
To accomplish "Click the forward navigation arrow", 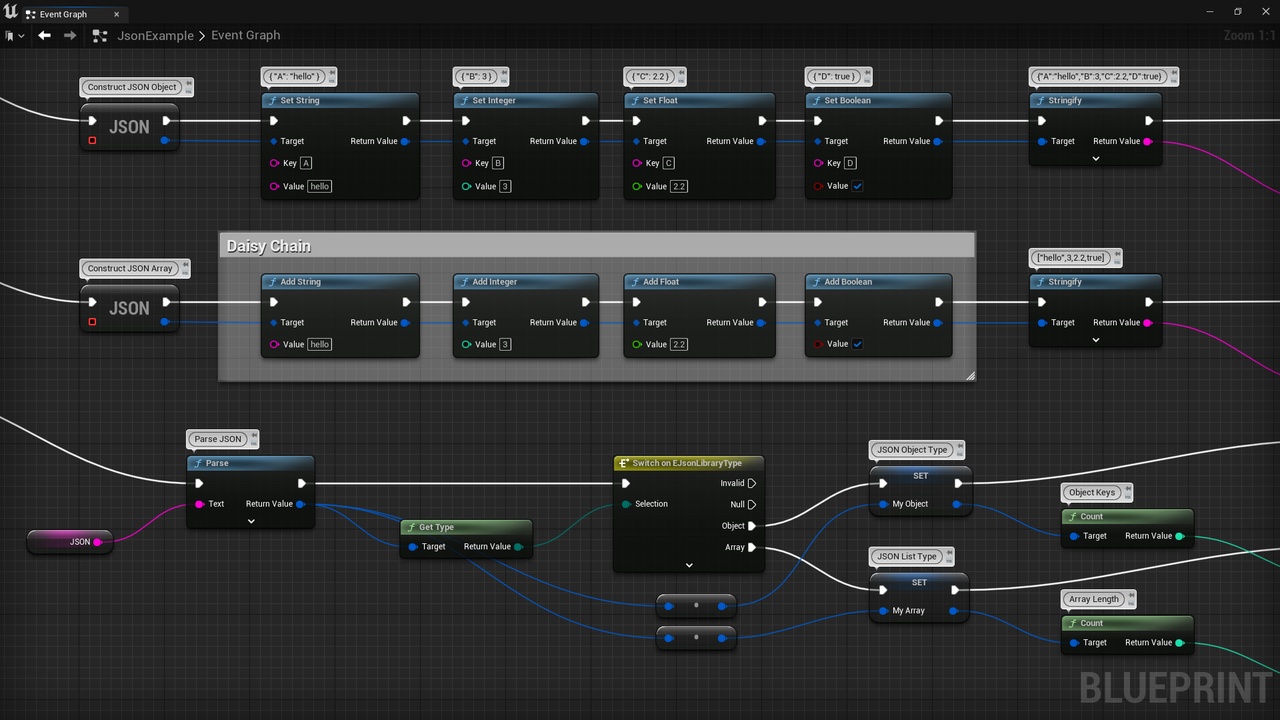I will (x=70, y=35).
